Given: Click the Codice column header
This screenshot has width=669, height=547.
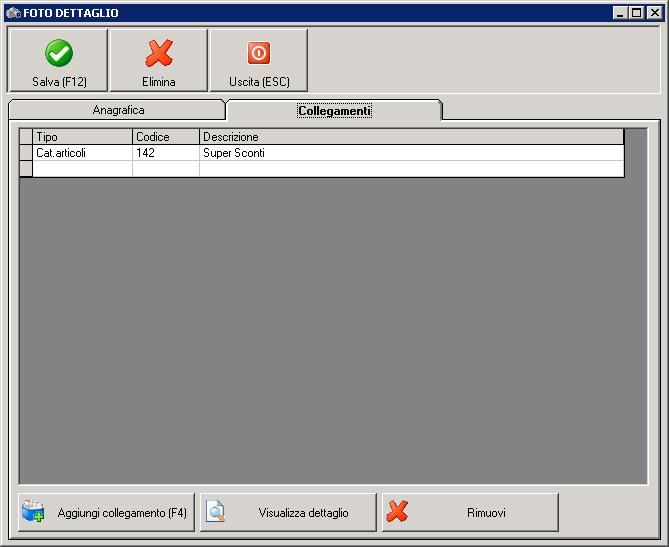Looking at the screenshot, I should (x=166, y=137).
